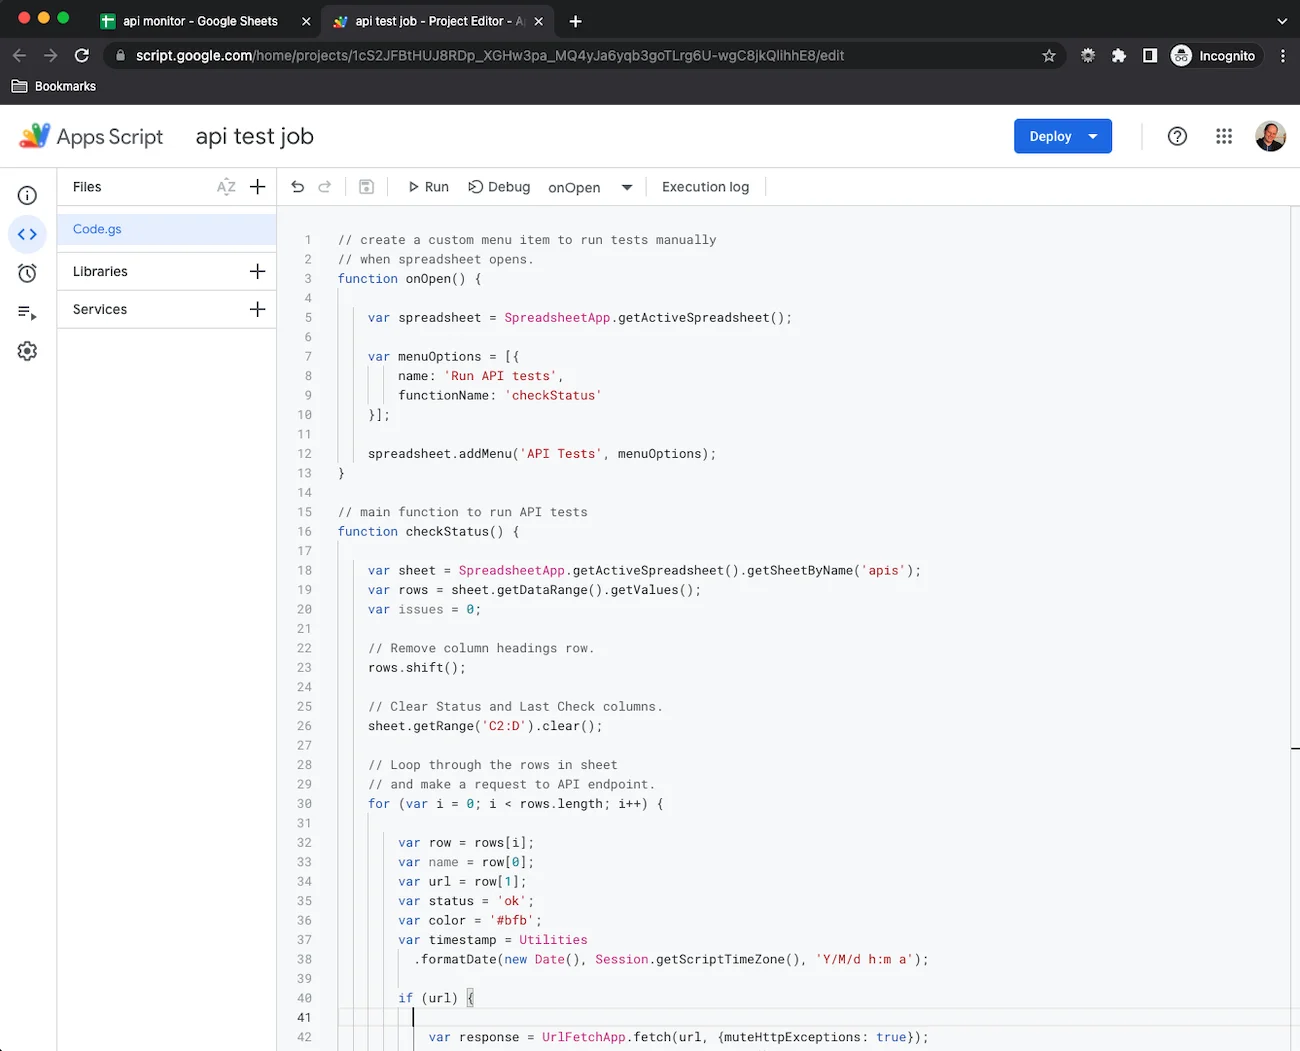Click the 'checkStatus' string on line 9
The height and width of the screenshot is (1051, 1300).
553,396
